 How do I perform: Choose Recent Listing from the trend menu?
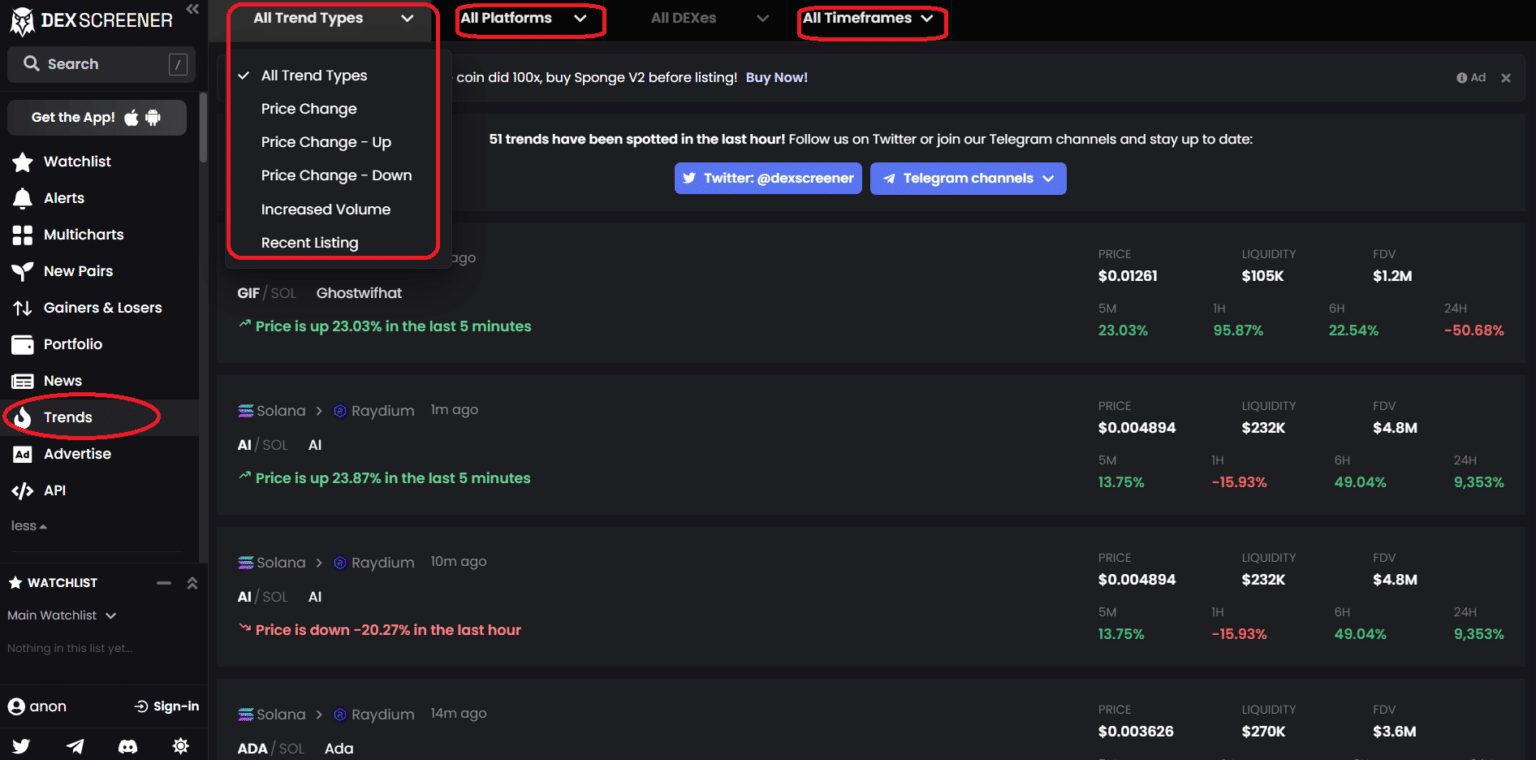tap(309, 242)
